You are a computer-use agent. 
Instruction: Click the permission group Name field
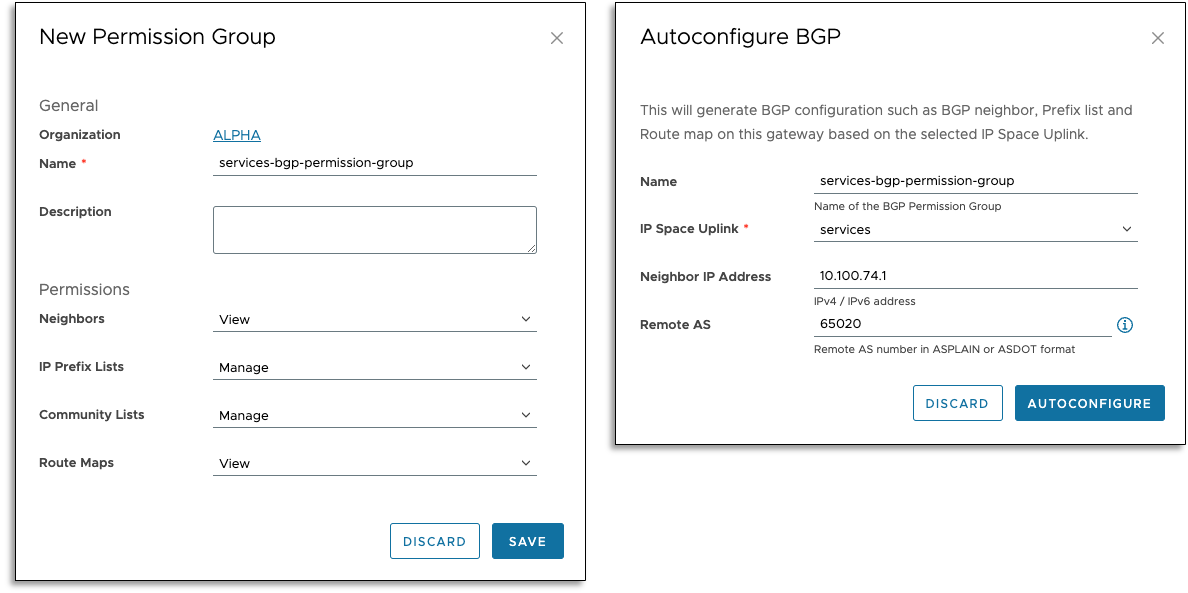click(x=375, y=163)
